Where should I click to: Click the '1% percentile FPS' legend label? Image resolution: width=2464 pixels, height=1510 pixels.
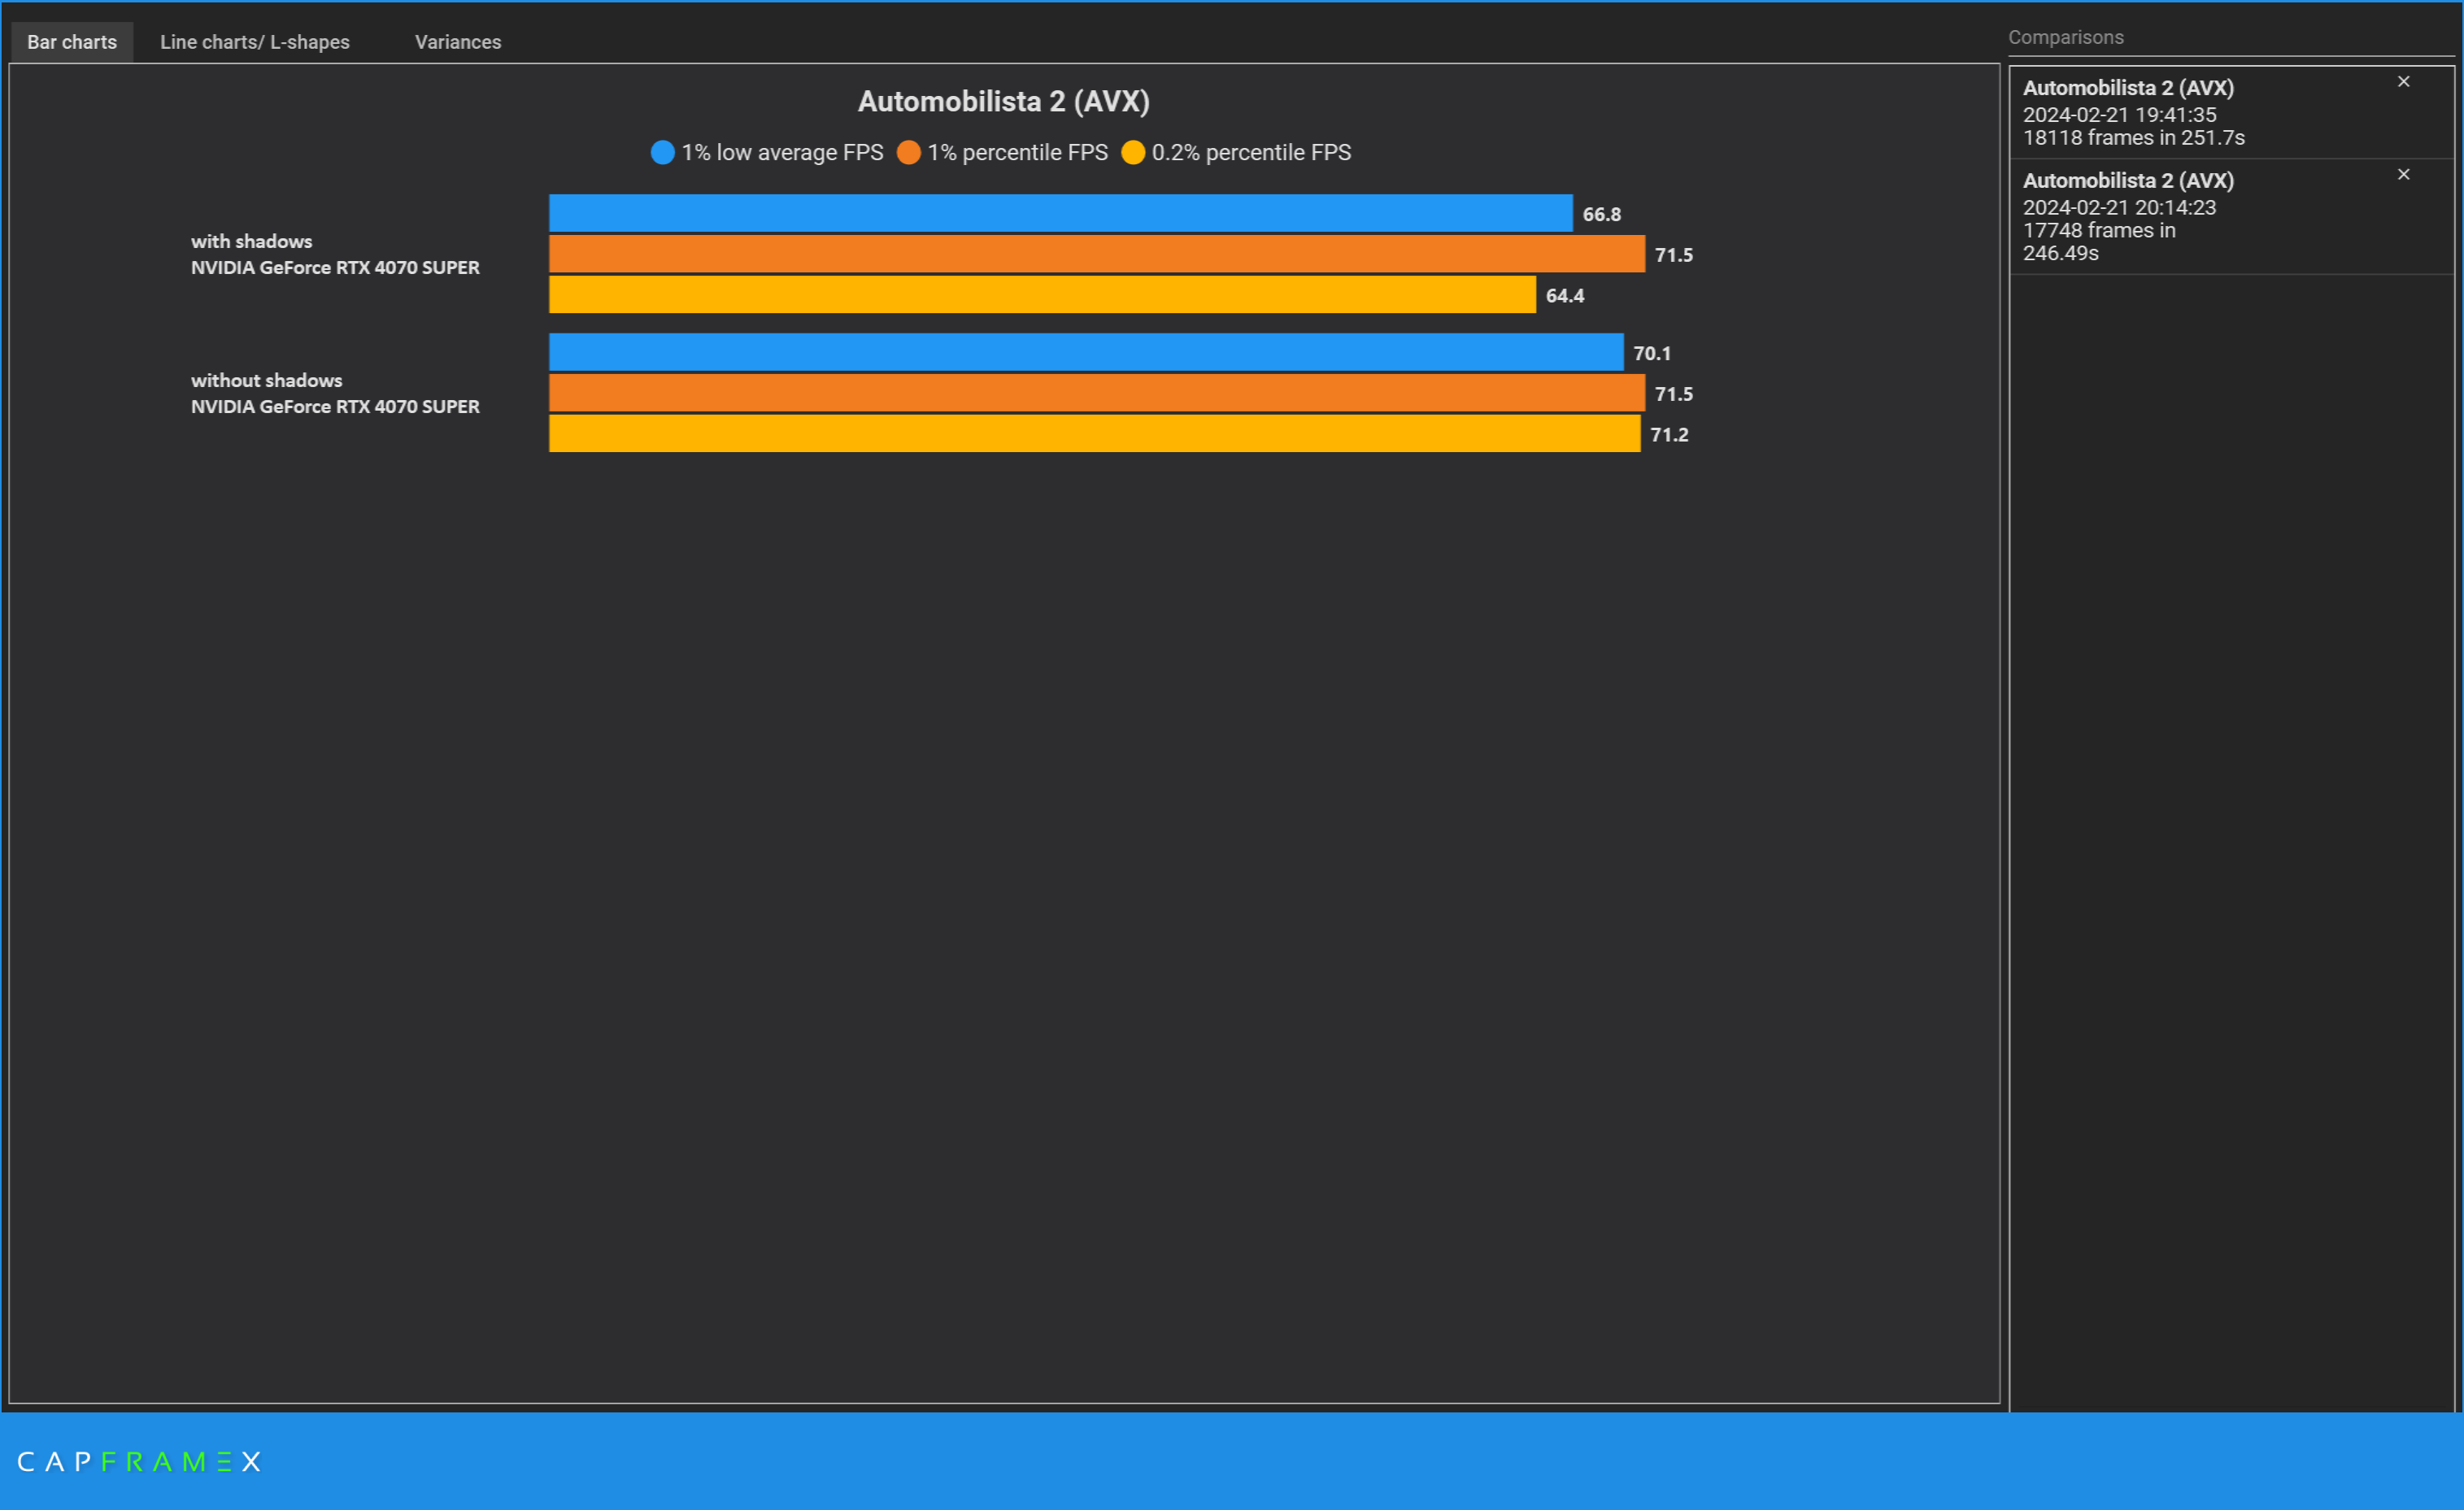coord(1017,152)
